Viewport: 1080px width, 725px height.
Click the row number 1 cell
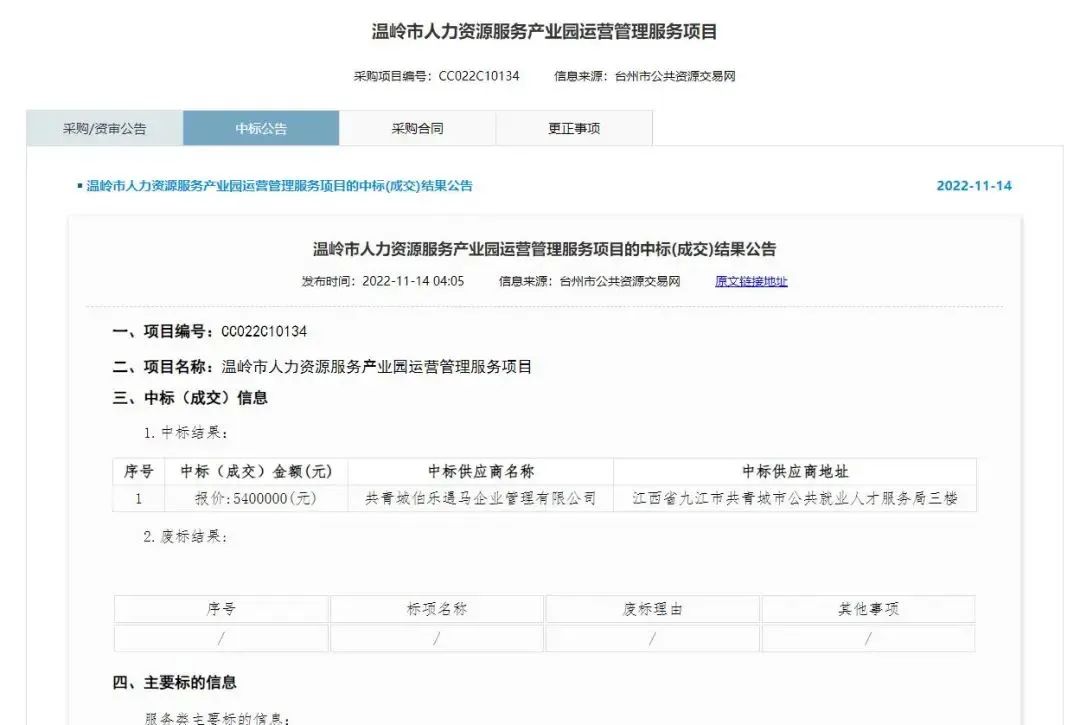(x=138, y=498)
